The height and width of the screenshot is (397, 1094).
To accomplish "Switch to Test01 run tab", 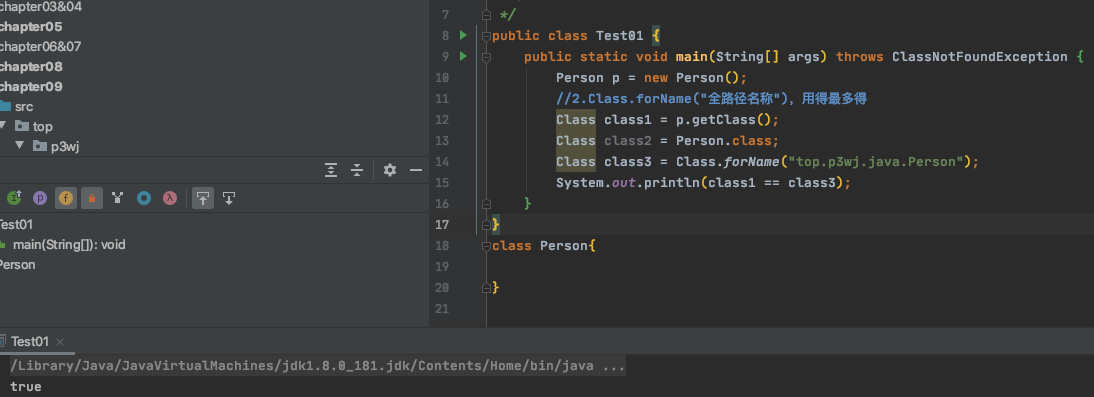I will point(30,342).
